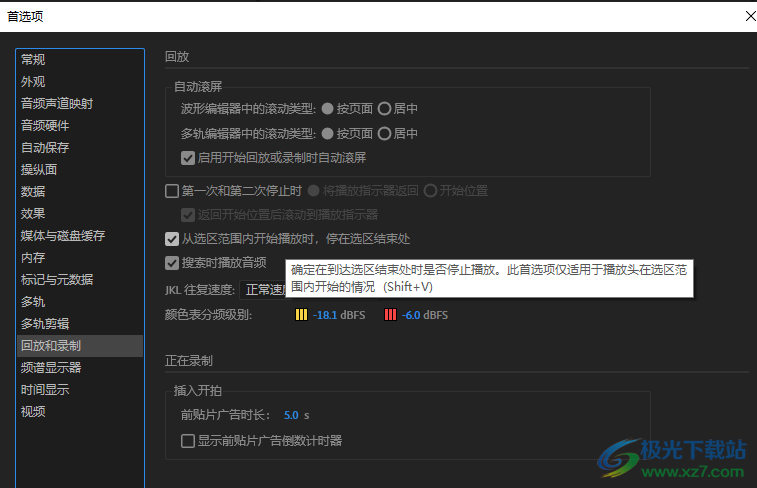Toggle 启用开始回放或录制时自动滚屏 checkbox
757x488 pixels.
188,157
